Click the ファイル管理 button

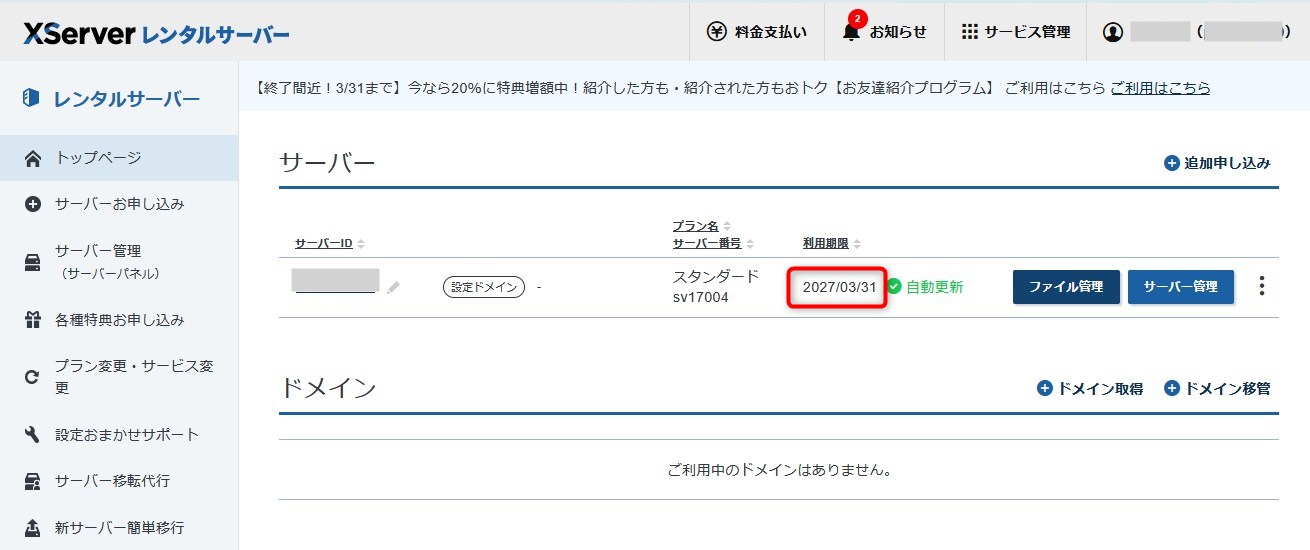[1065, 287]
